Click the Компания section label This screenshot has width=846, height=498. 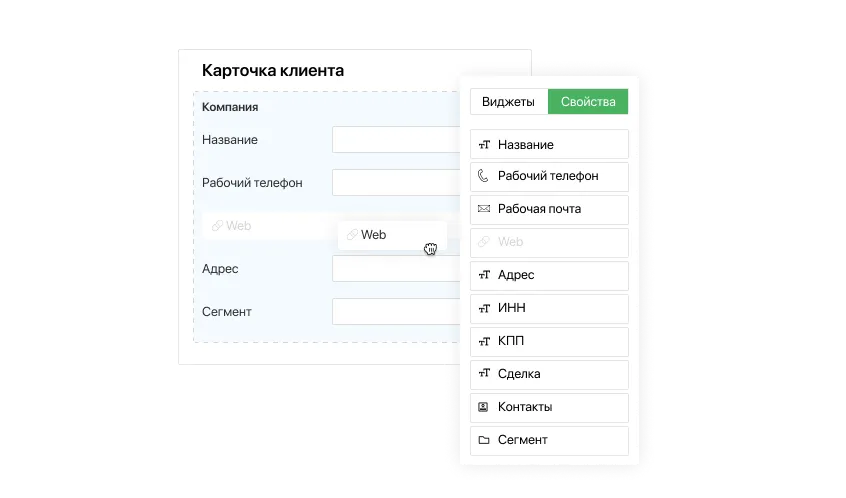coord(230,107)
